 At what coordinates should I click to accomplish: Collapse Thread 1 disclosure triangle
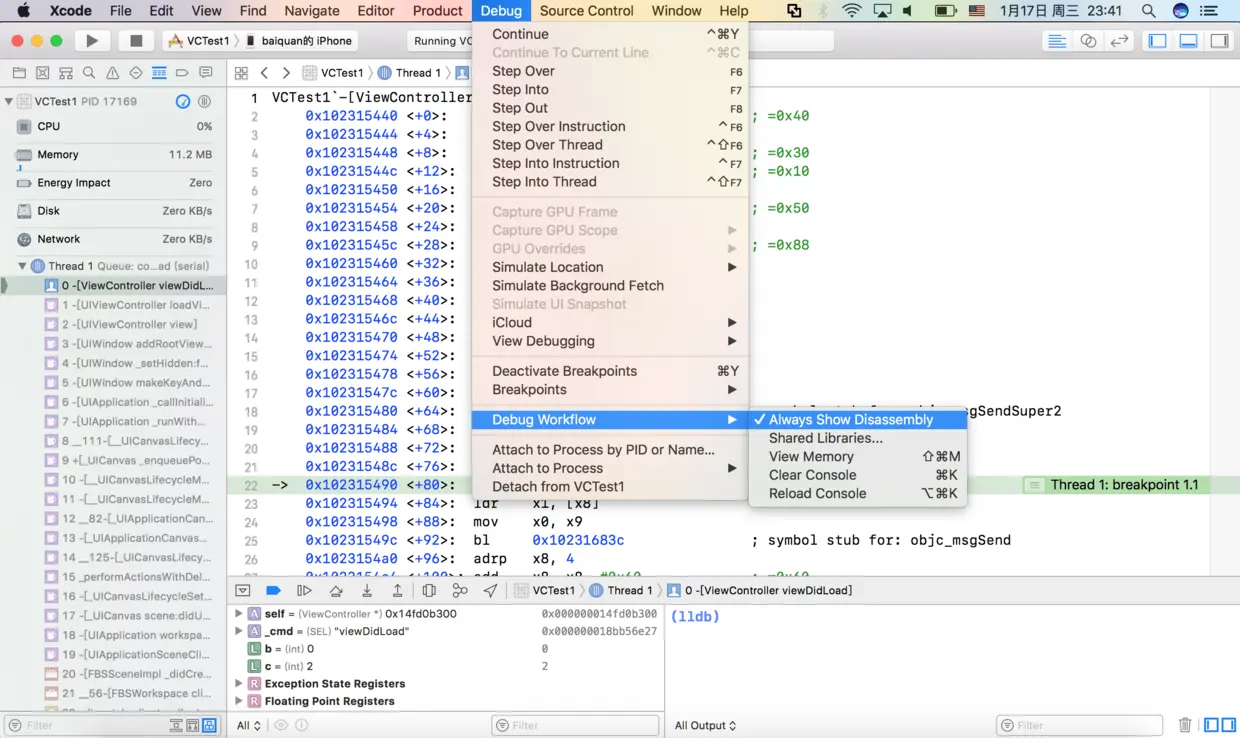pos(23,266)
